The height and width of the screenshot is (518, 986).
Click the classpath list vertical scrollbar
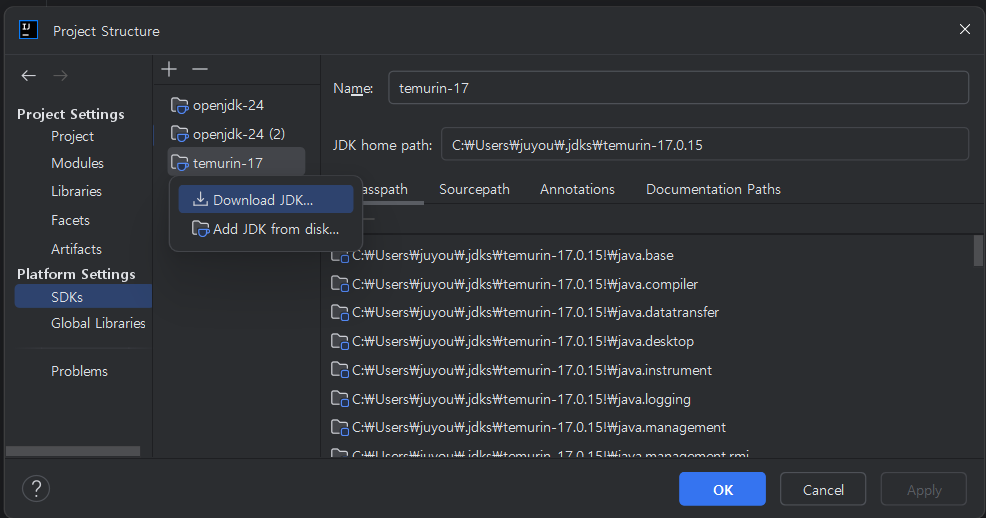(978, 250)
